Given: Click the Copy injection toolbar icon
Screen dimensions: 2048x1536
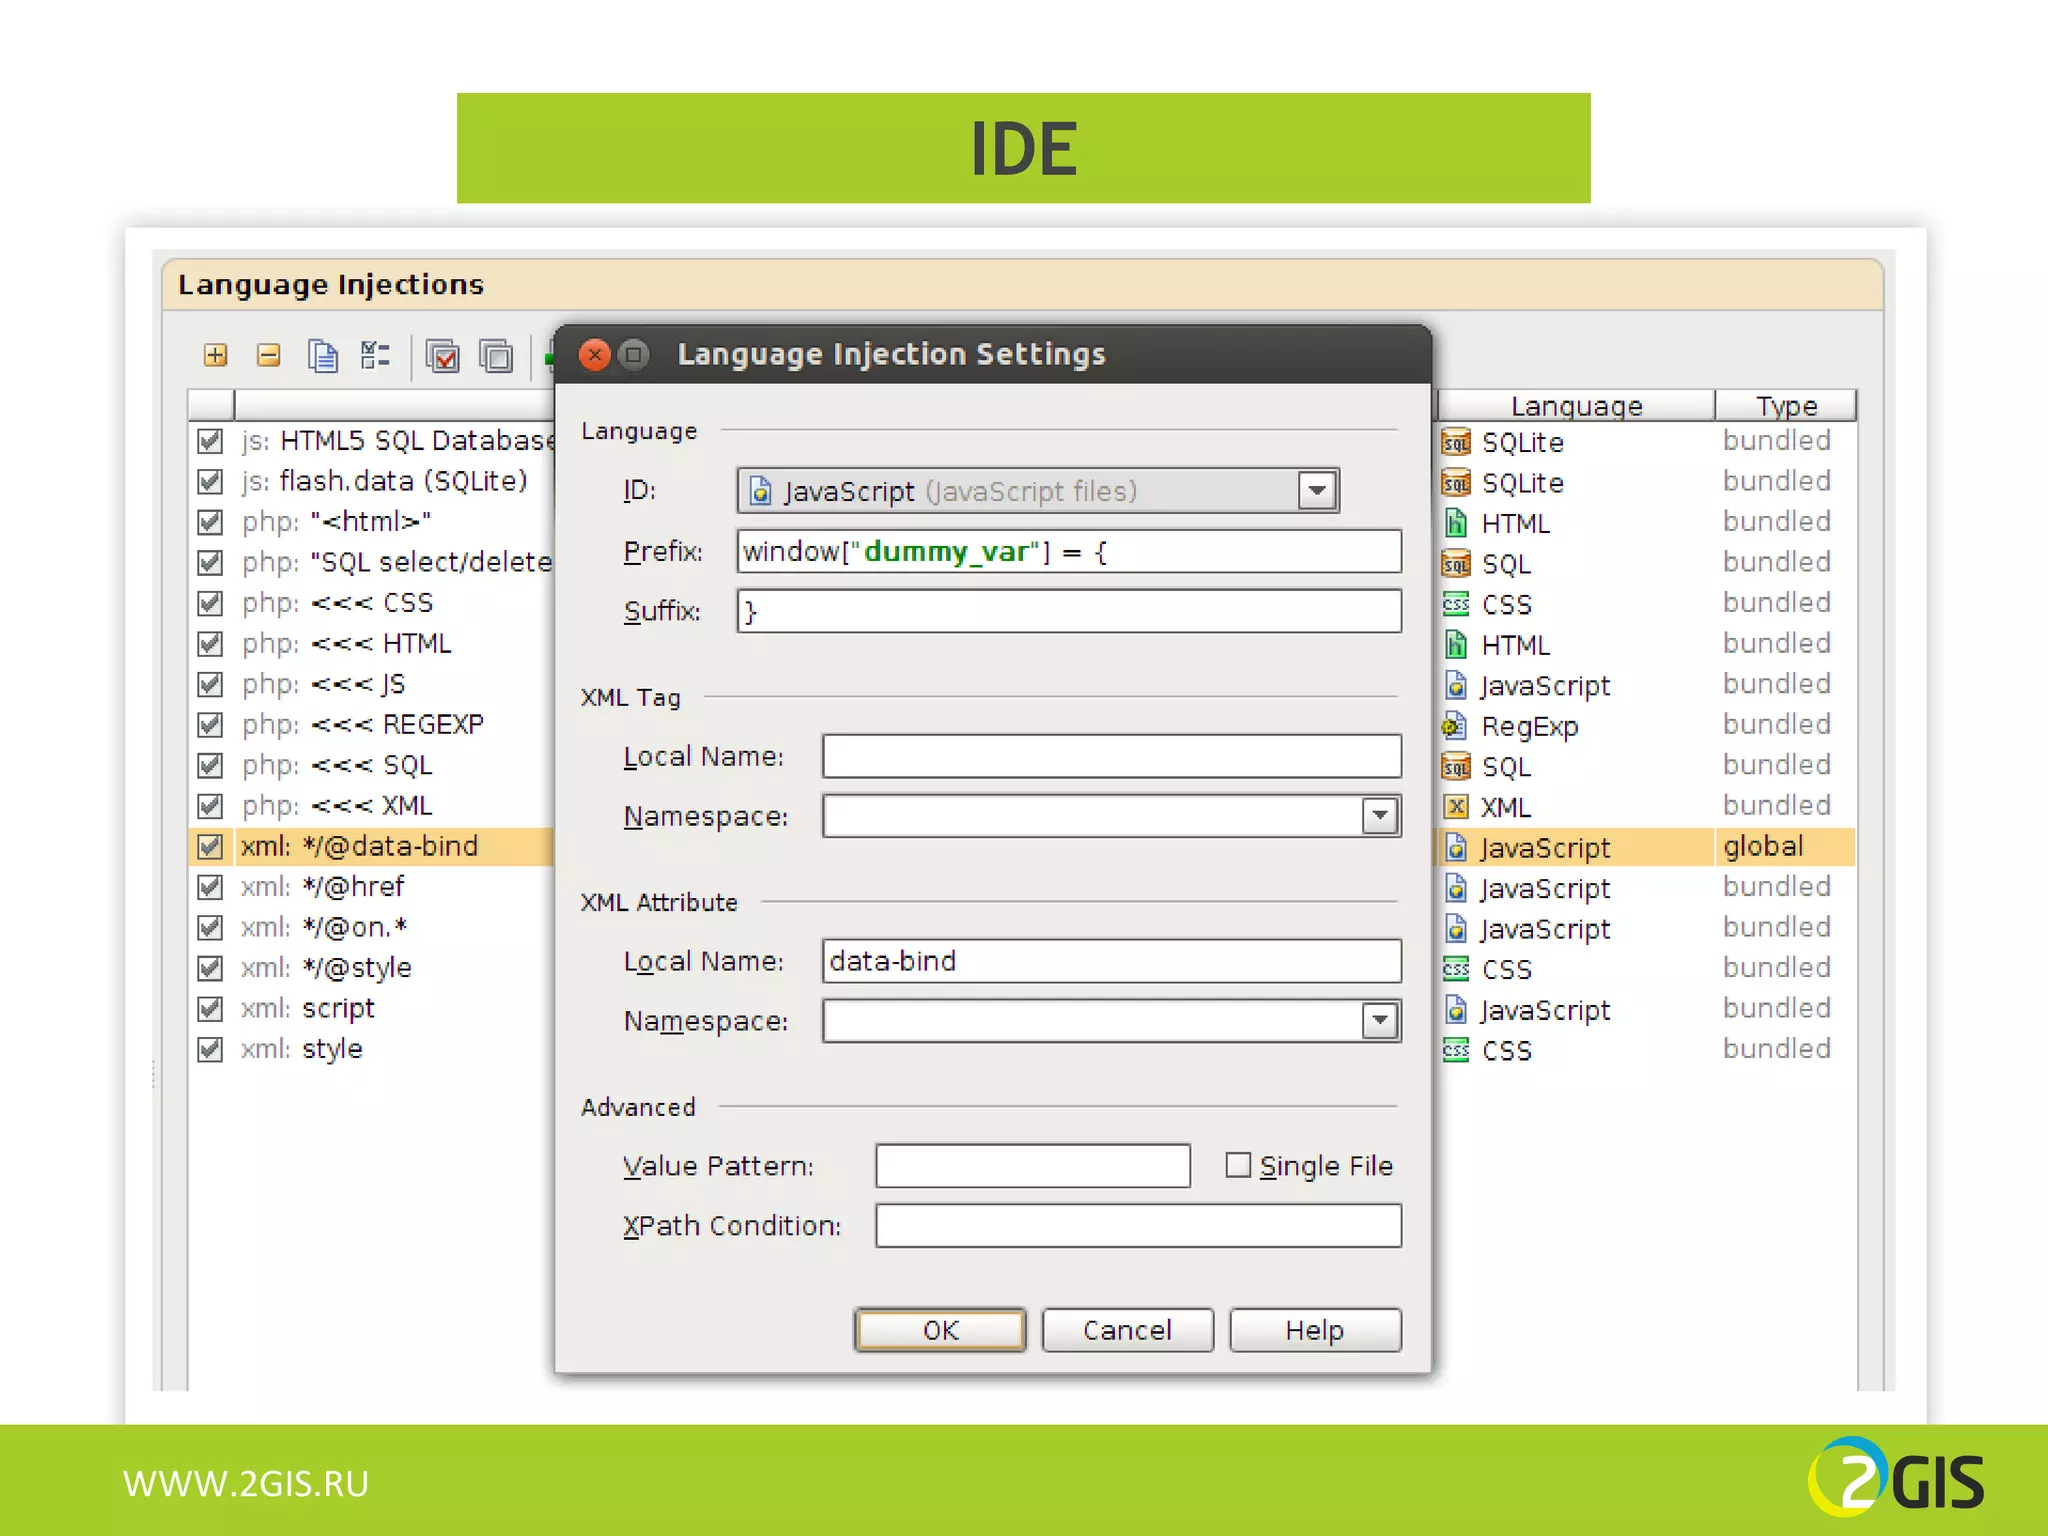Looking at the screenshot, I should 322,356.
